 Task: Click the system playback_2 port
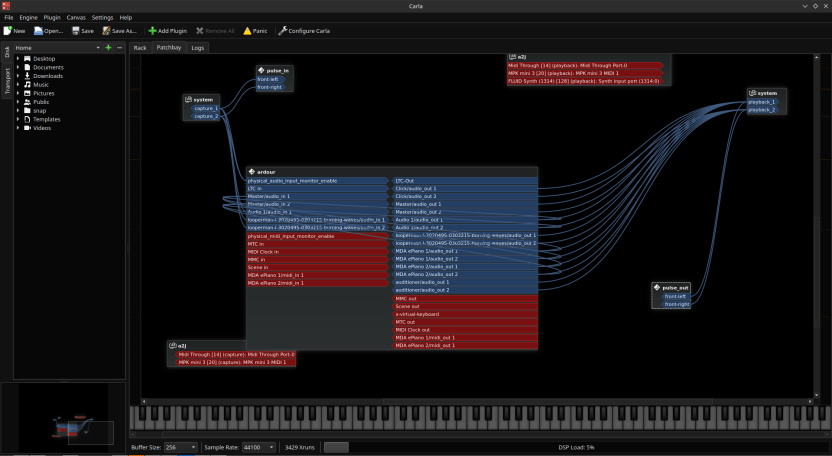(x=762, y=110)
